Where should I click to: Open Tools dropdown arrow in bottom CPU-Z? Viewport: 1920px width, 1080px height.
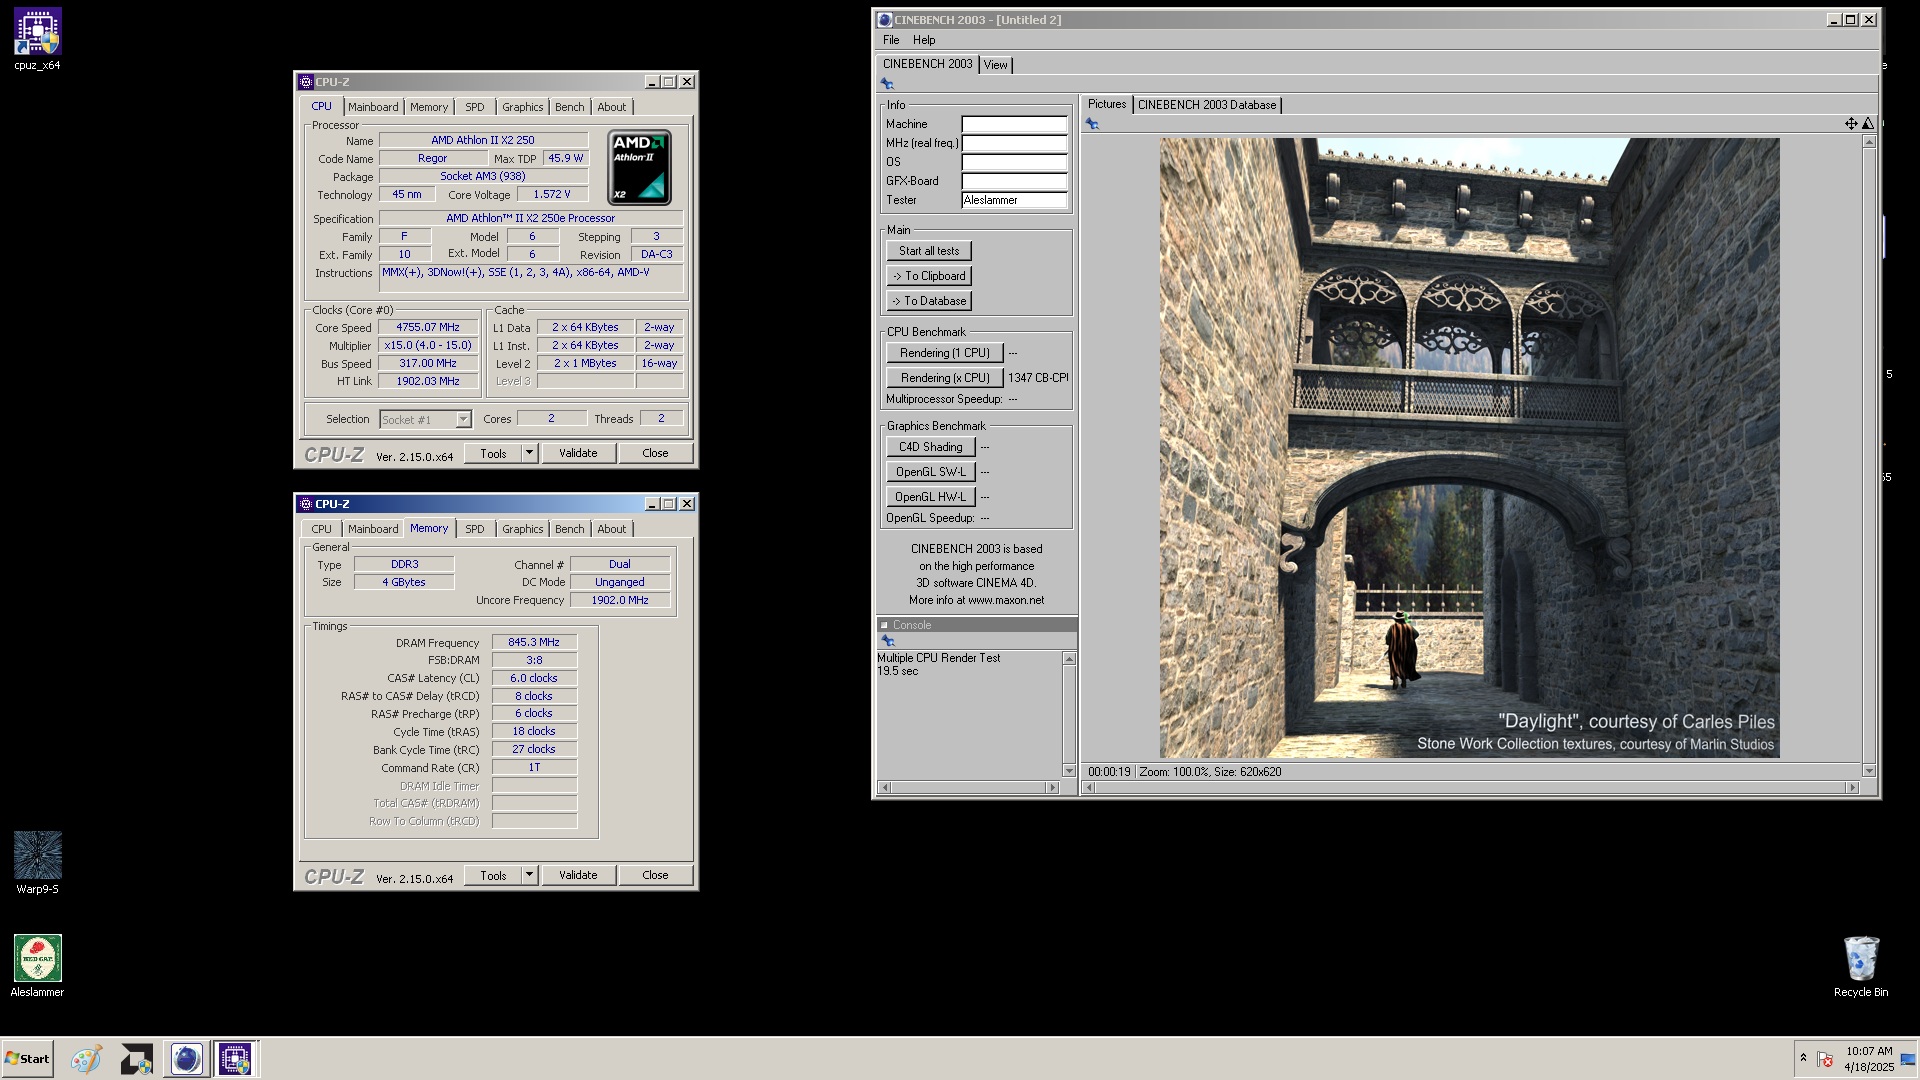coord(530,875)
